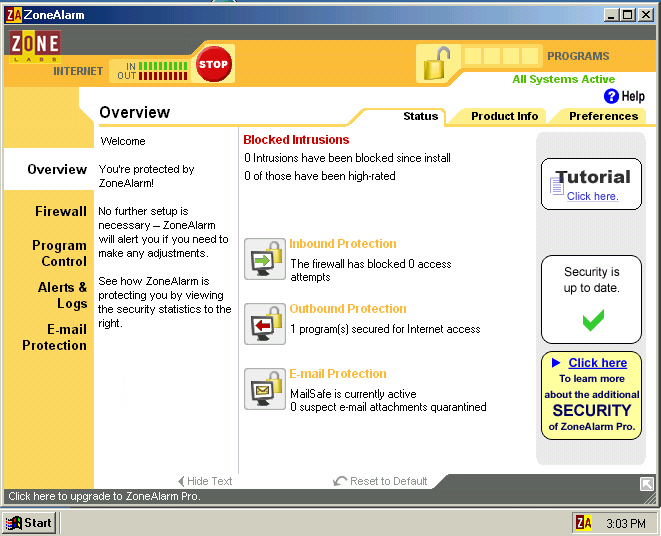The width and height of the screenshot is (661, 536).
Task: Click the red STOP button
Action: click(x=213, y=64)
